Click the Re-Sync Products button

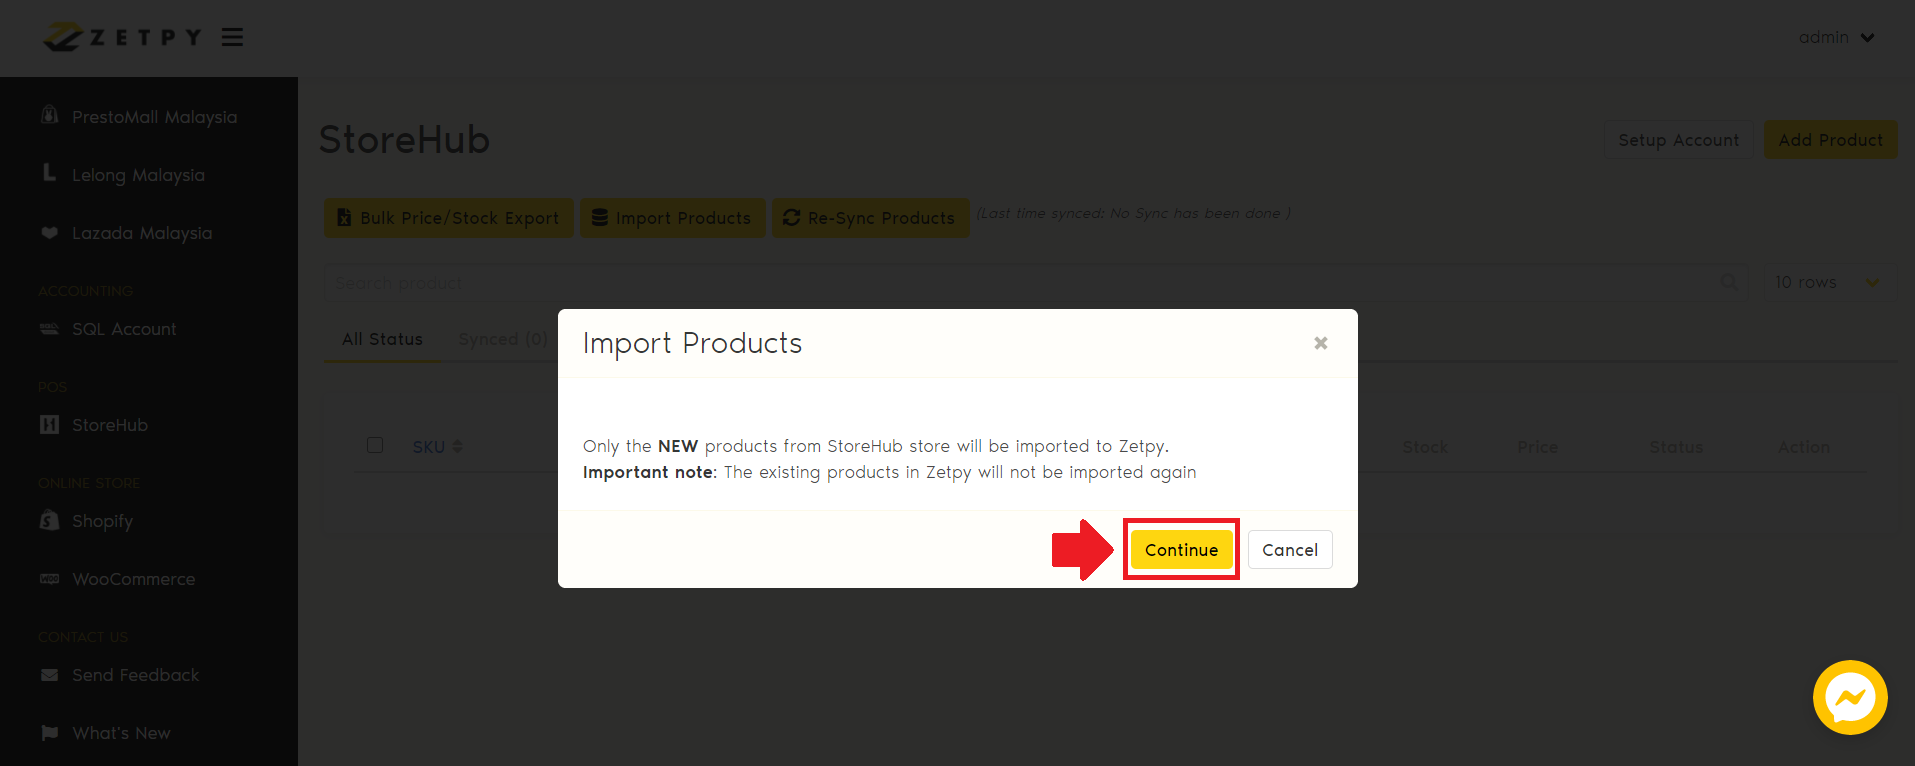pyautogui.click(x=870, y=218)
